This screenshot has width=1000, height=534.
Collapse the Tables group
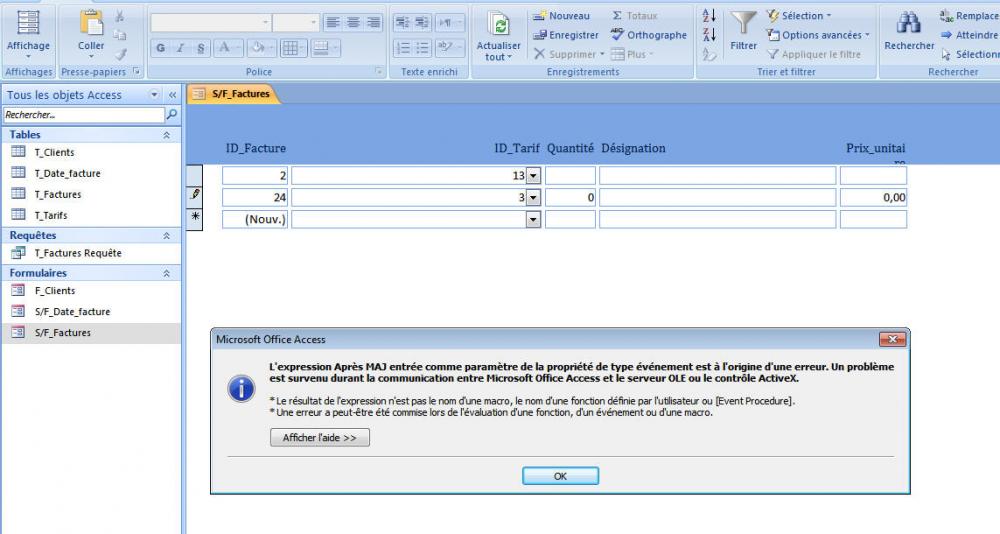pyautogui.click(x=166, y=135)
